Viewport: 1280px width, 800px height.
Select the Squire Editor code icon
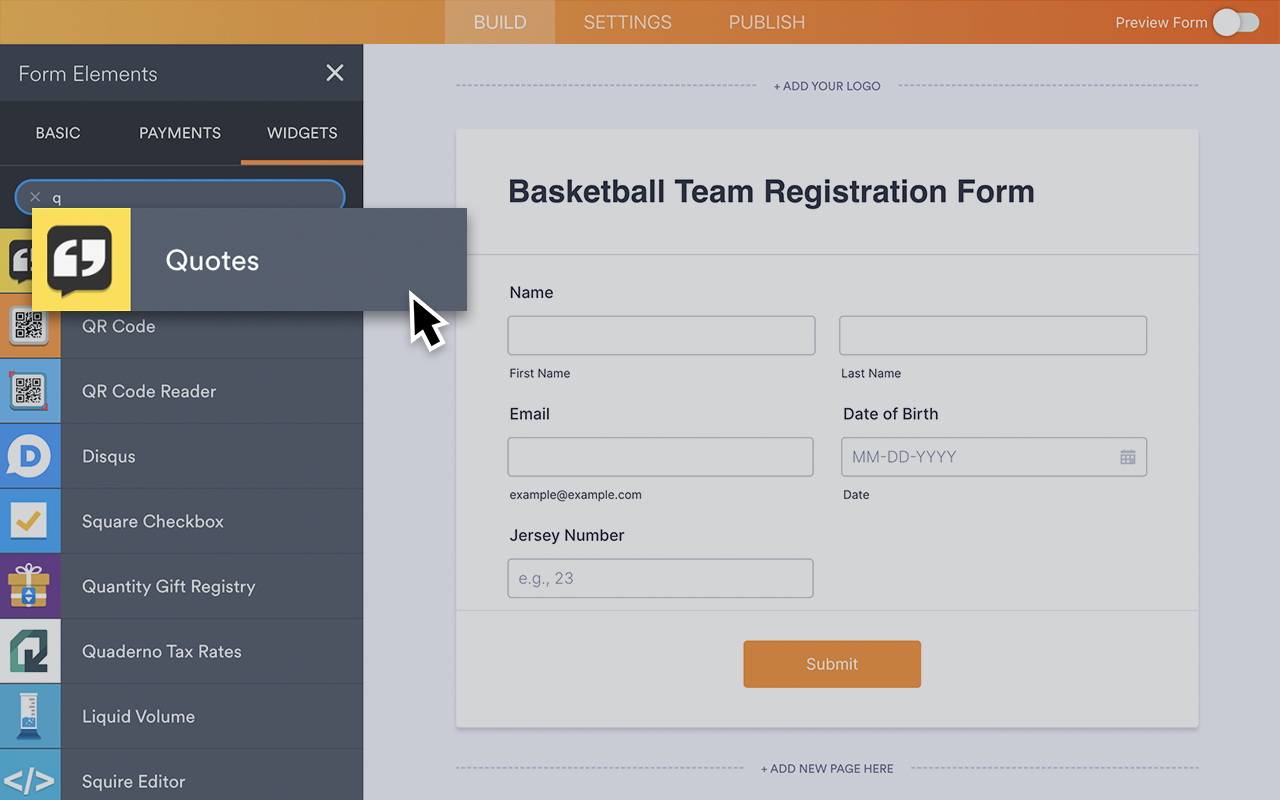click(30, 781)
